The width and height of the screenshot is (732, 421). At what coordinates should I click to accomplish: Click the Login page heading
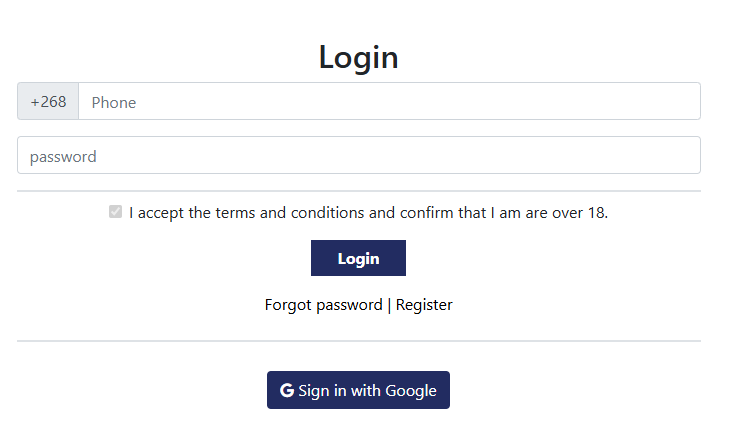(358, 57)
